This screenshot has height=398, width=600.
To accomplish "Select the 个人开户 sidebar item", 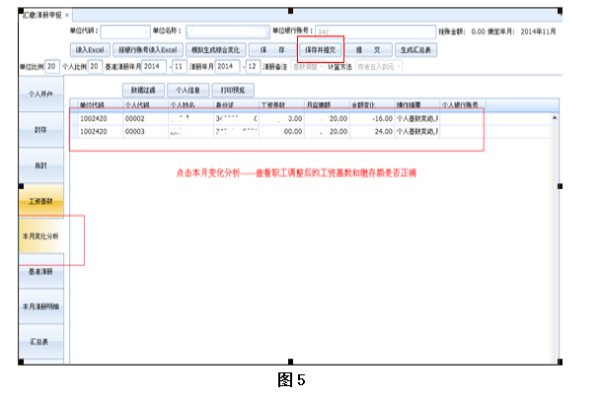I will (x=41, y=94).
